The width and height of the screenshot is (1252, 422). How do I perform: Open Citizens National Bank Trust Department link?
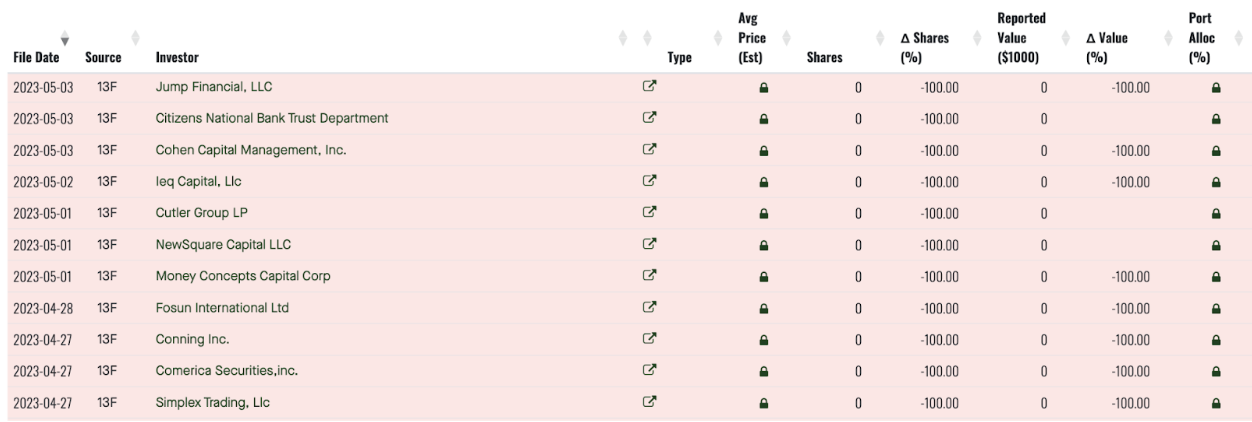(x=272, y=119)
